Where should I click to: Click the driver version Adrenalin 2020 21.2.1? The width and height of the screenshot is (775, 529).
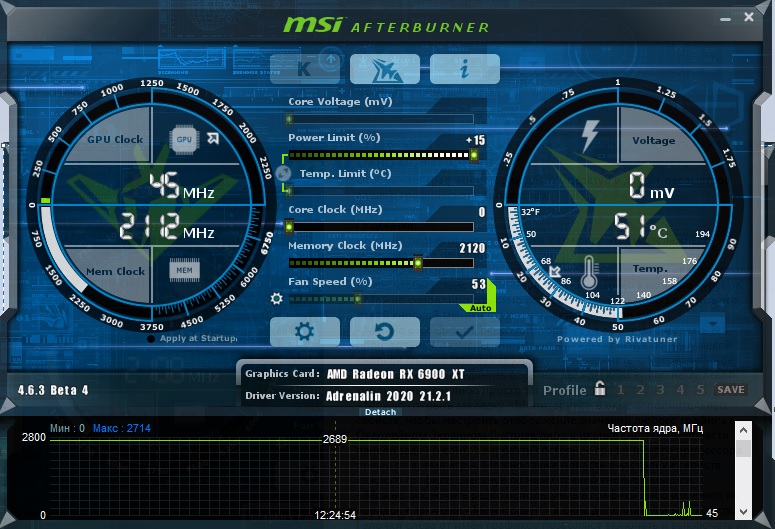click(388, 396)
